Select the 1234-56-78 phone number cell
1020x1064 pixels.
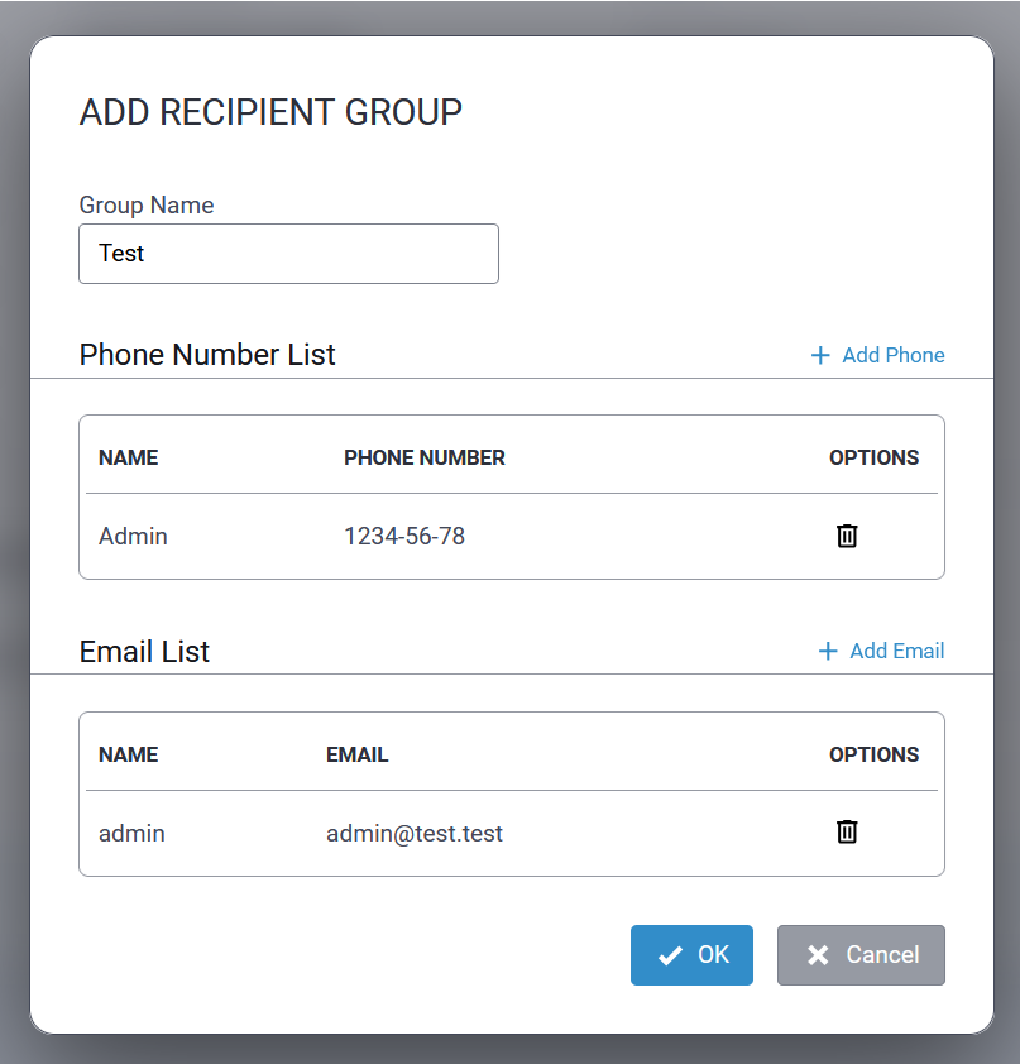point(404,536)
